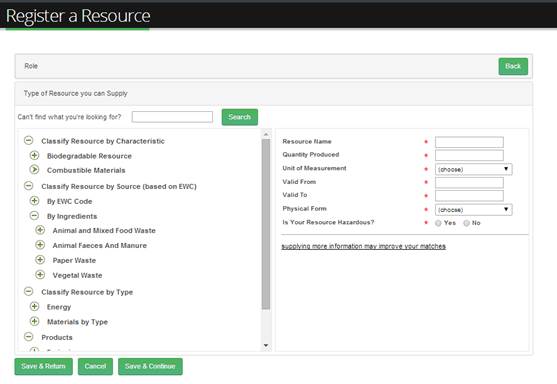Click the tree scrollbar down arrow
Screen dimensions: 557x384
[266, 345]
